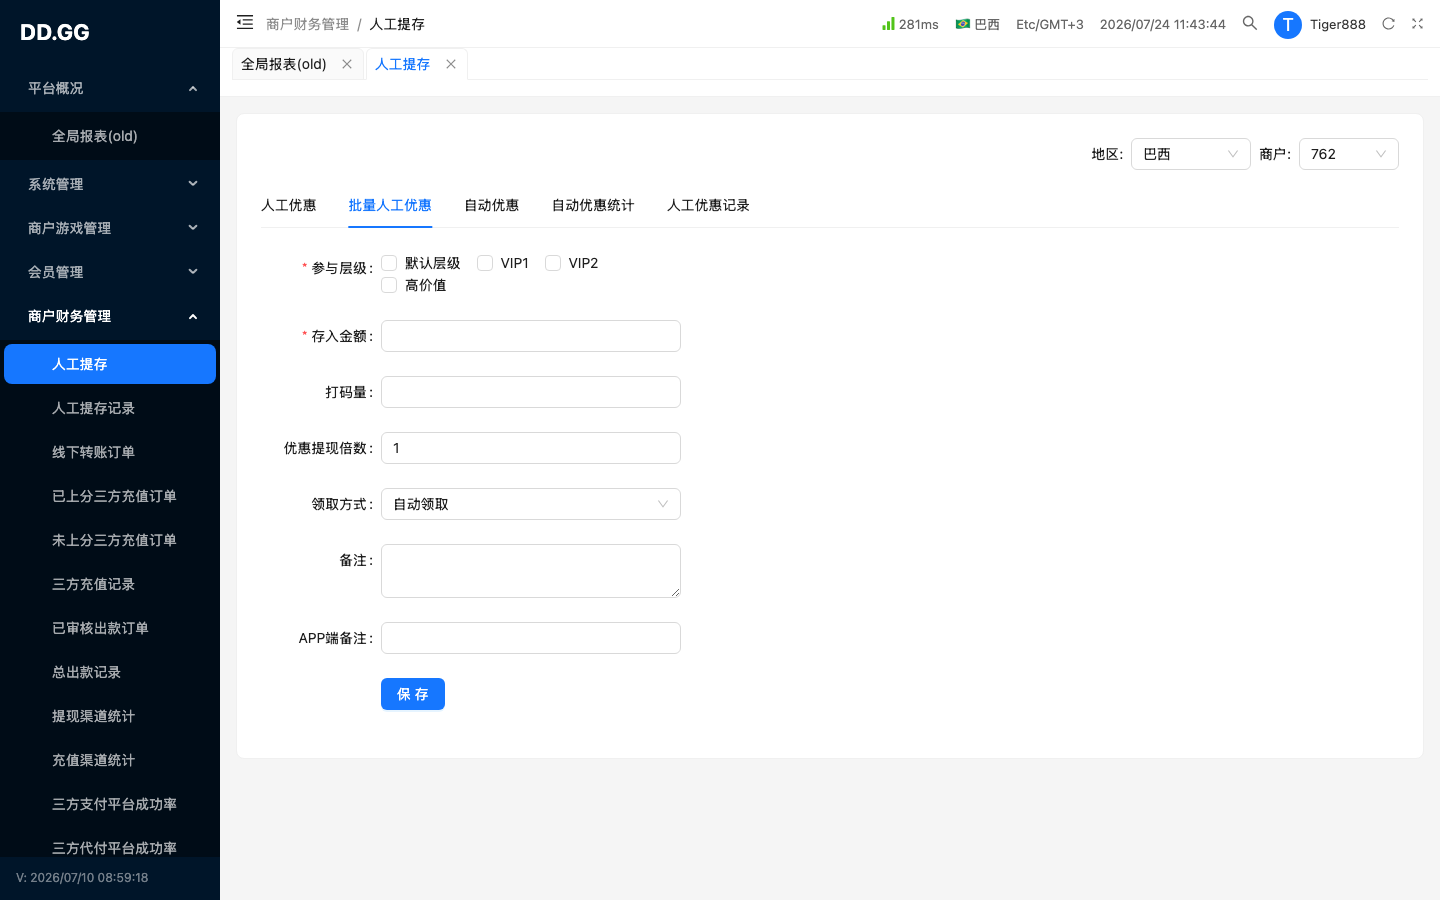Switch to the 全局报表(old) page tab
1440x900 pixels.
[x=284, y=64]
